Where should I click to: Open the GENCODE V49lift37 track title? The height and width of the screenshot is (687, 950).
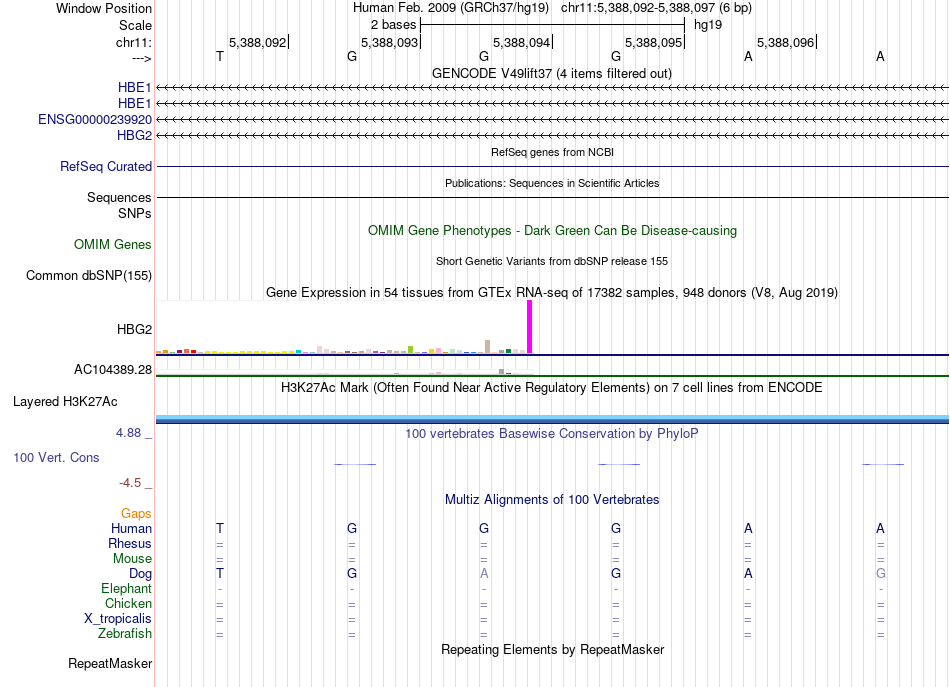pyautogui.click(x=551, y=73)
